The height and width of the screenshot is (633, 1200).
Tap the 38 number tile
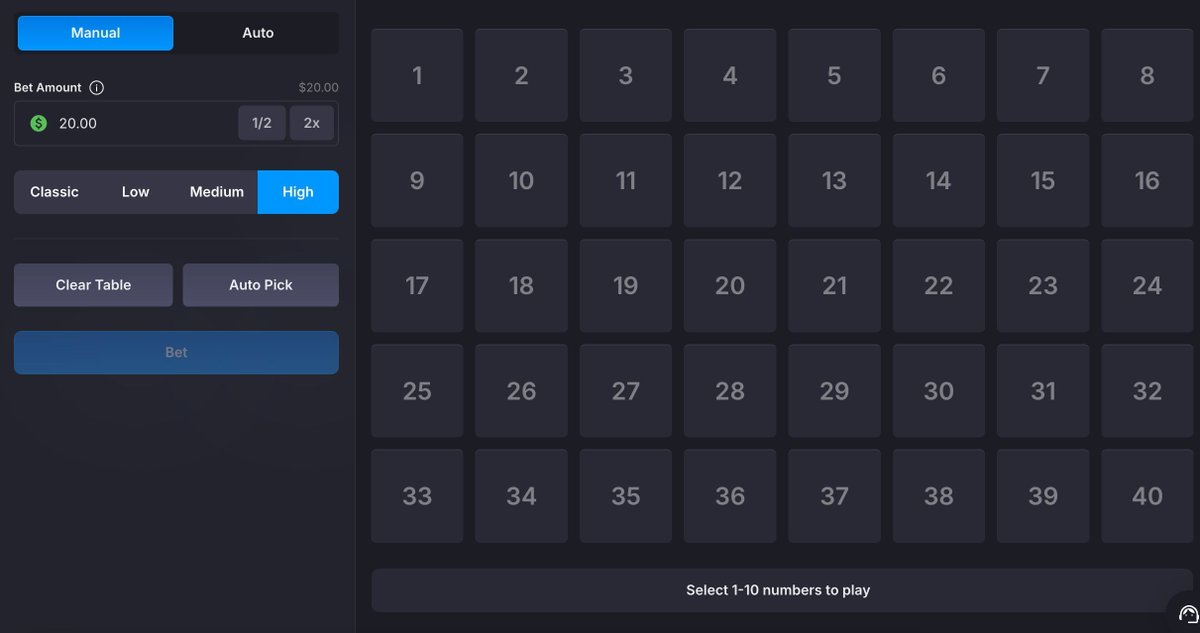click(938, 496)
